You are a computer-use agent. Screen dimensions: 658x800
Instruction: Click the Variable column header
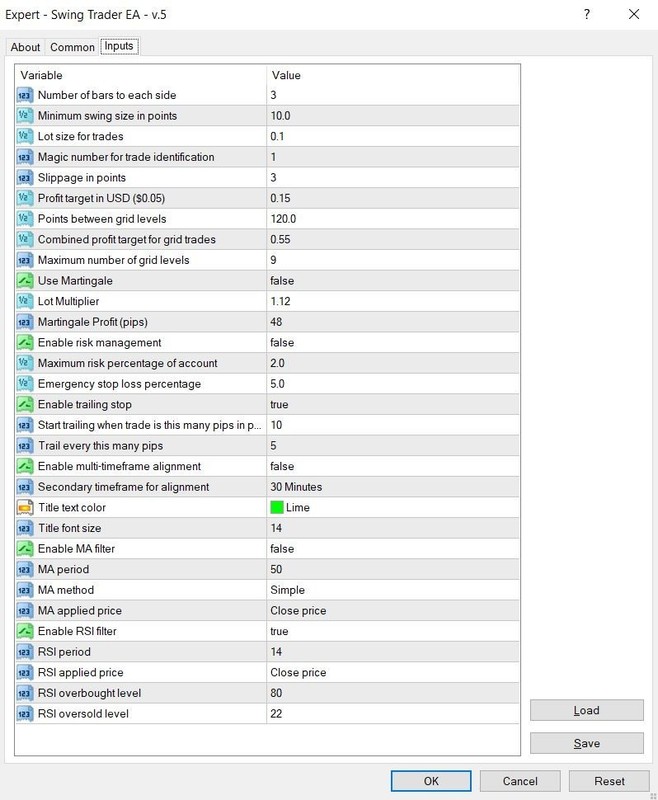click(141, 76)
